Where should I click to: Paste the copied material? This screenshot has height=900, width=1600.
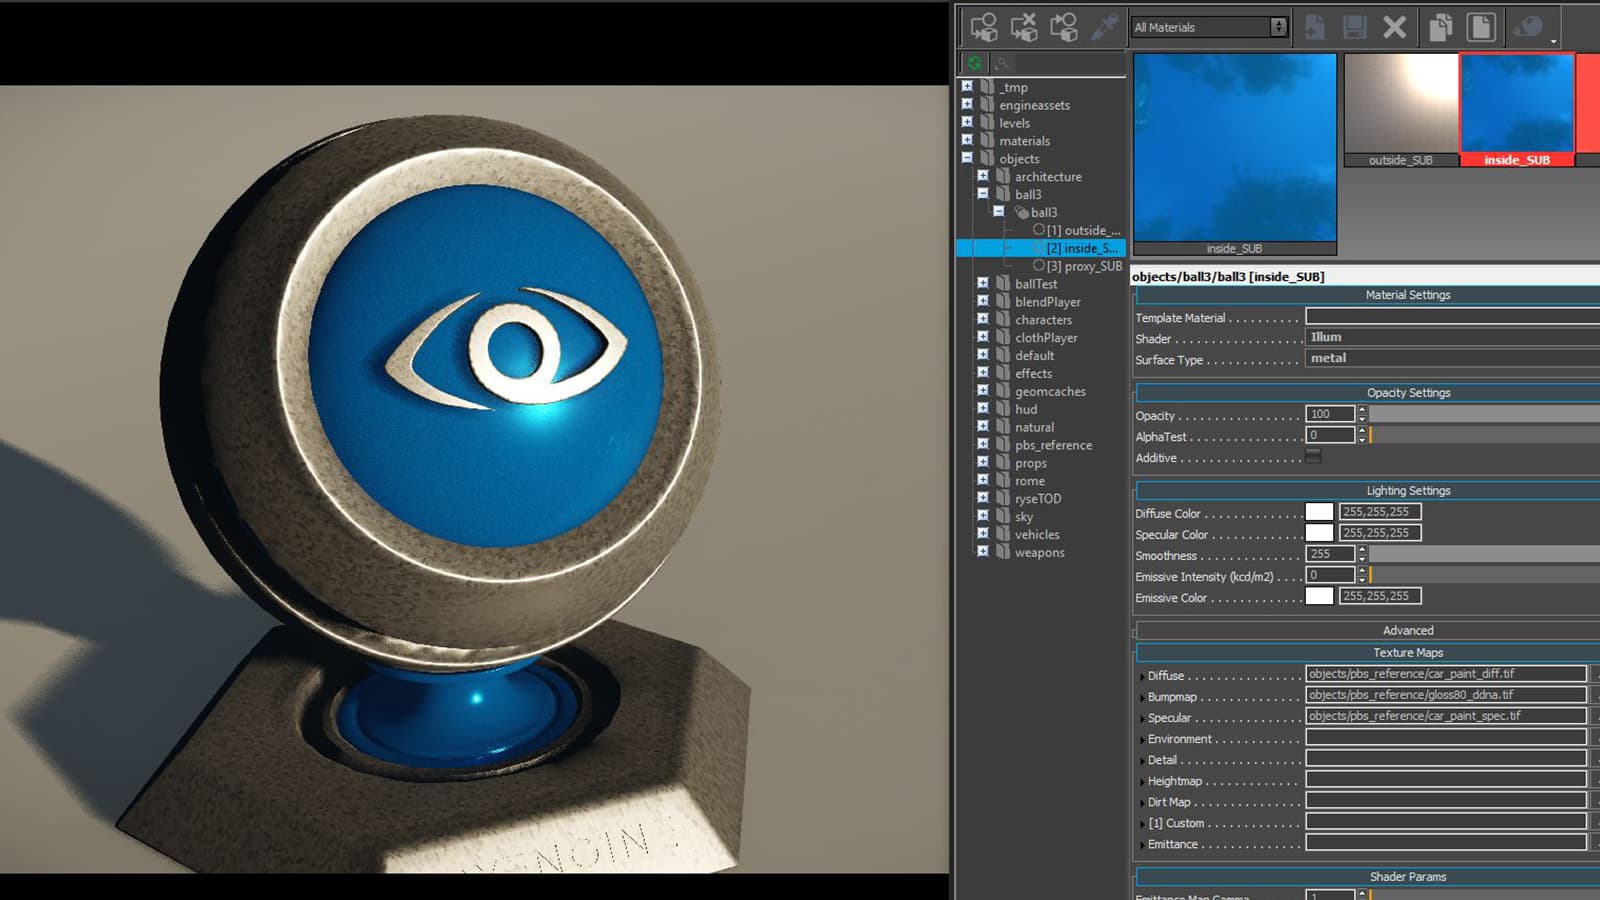coord(1483,27)
